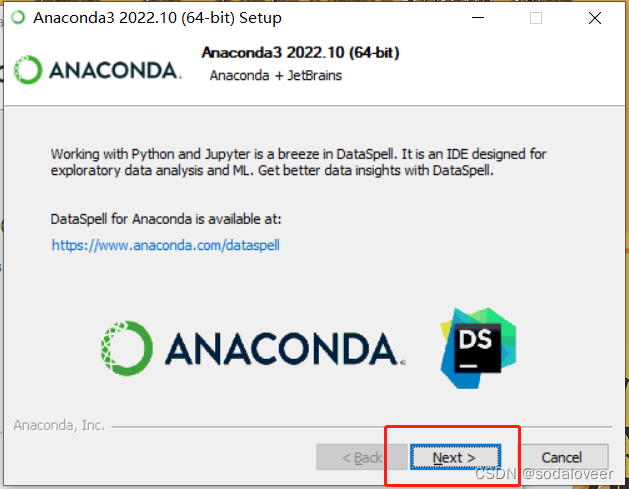Click the header green Anaconda ring logo

coord(28,70)
